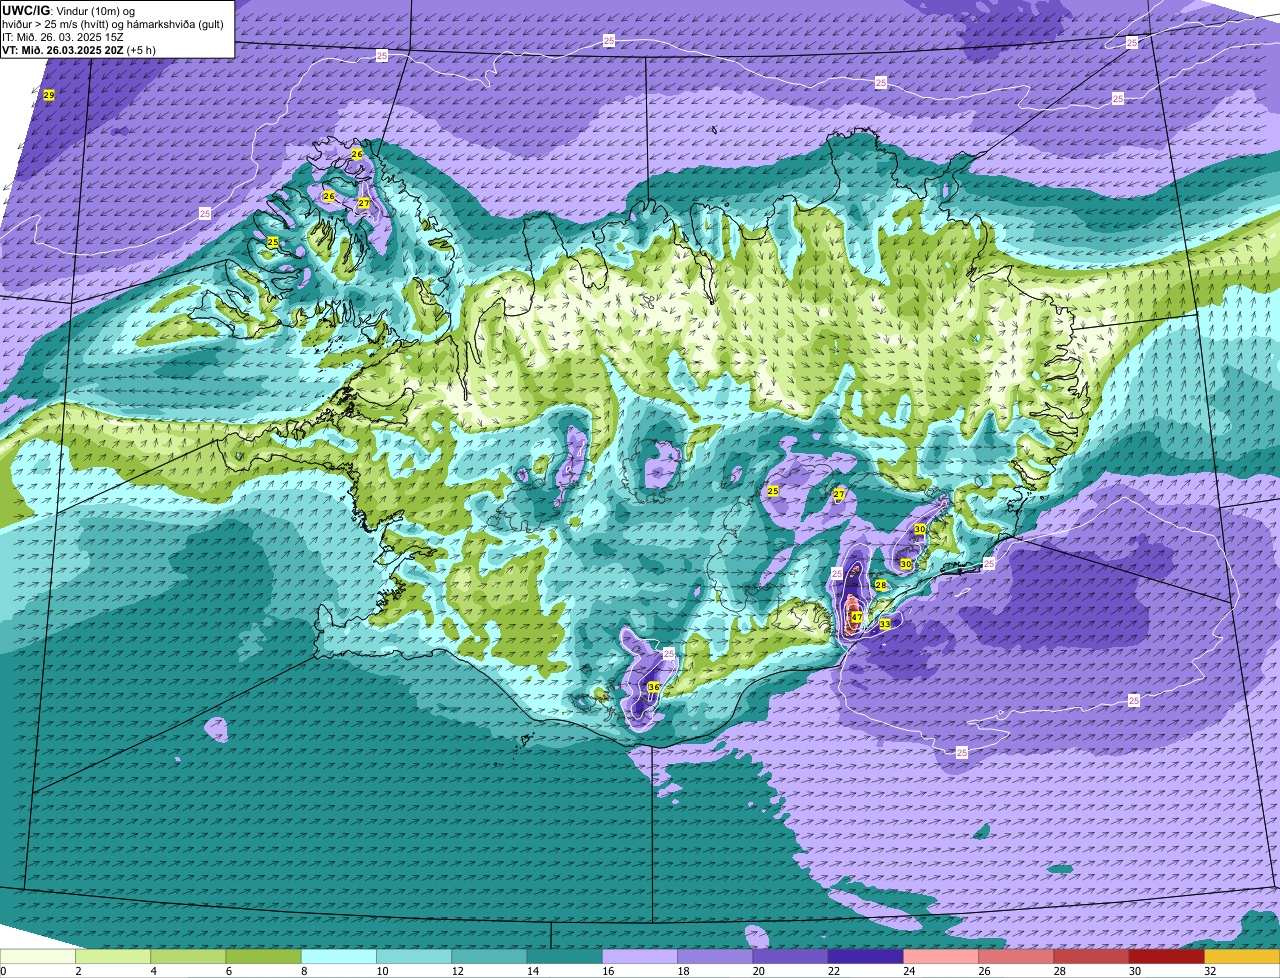The height and width of the screenshot is (978, 1280).
Task: Pick the light yellow-green 2–4 legend swatch
Action: 113,956
